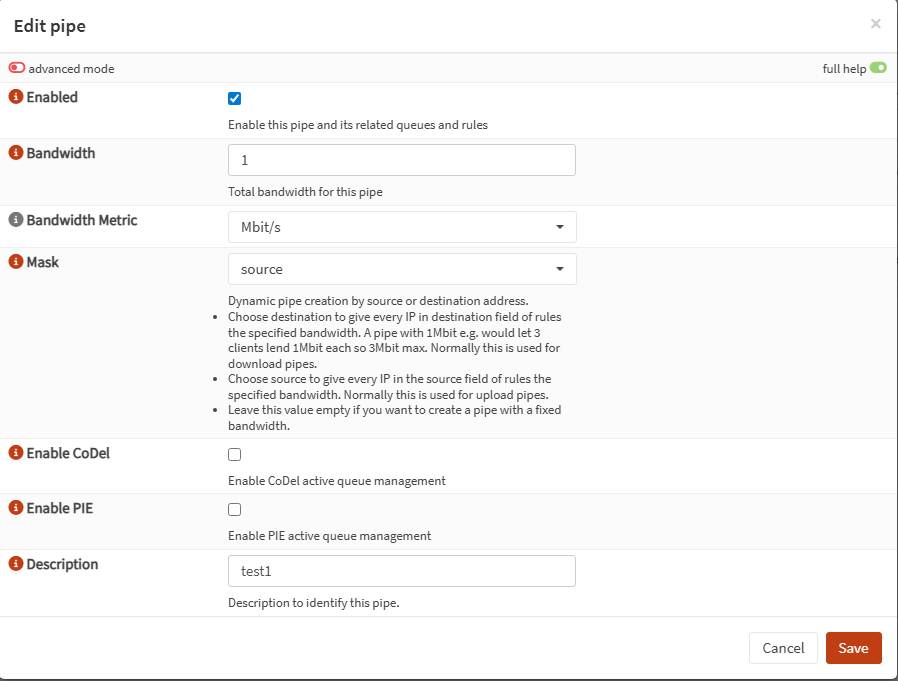This screenshot has height=681, width=898.
Task: Show help via the Mask info icon
Action: click(x=15, y=262)
